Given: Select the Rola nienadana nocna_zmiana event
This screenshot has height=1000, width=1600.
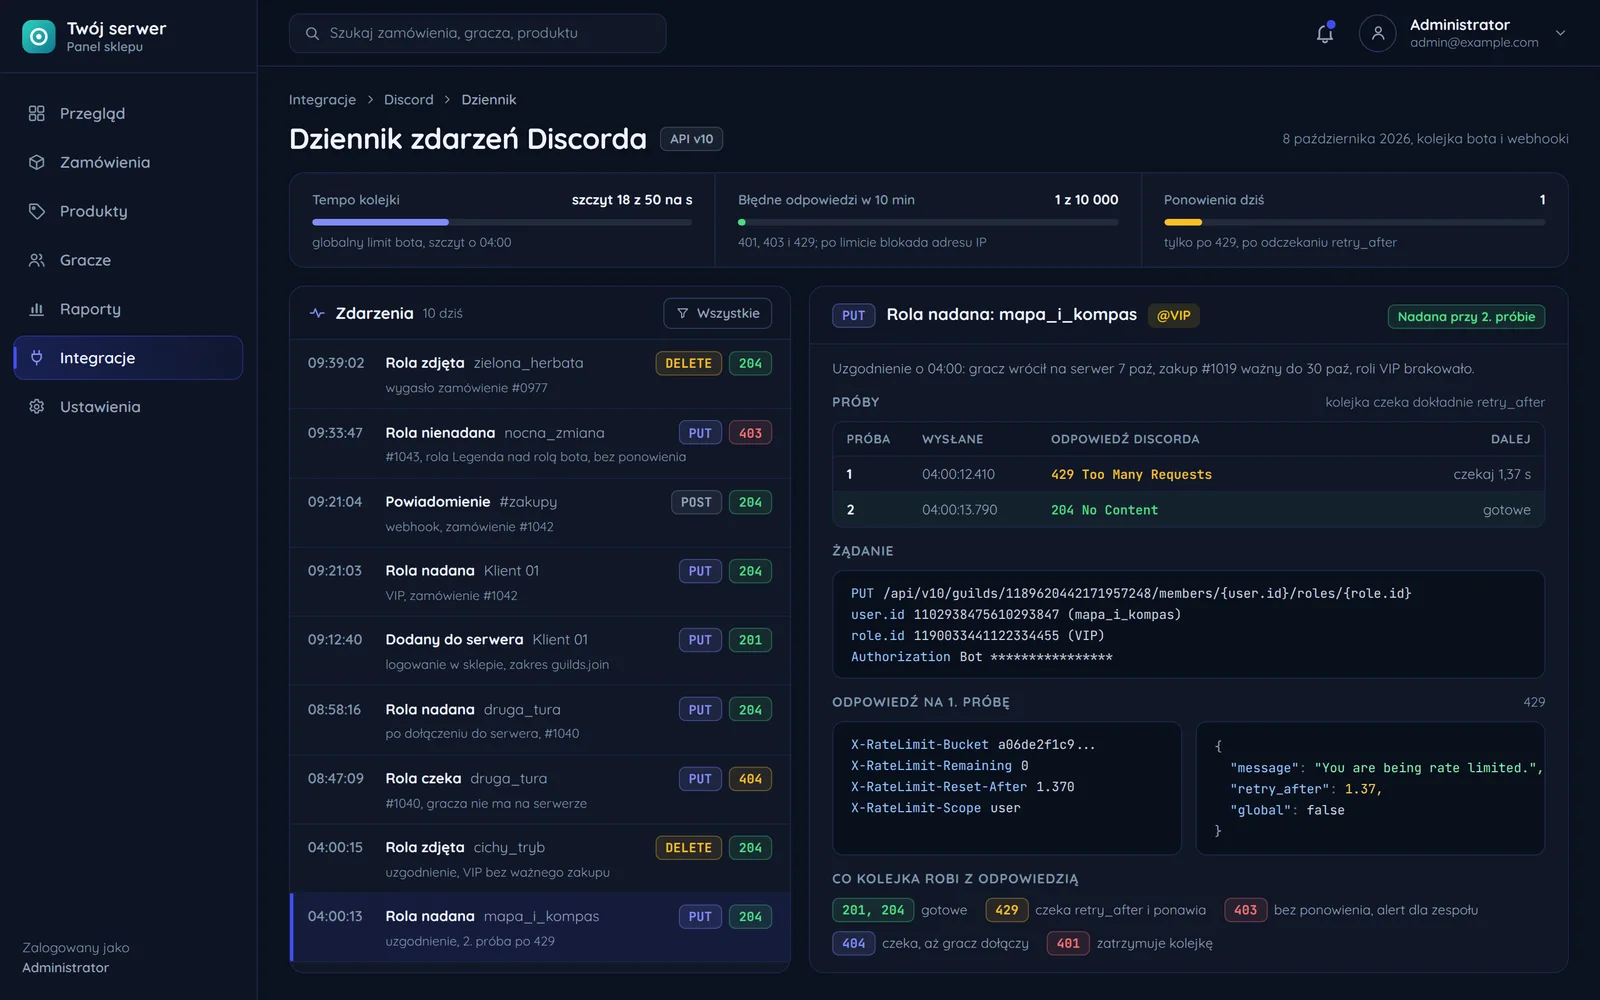Looking at the screenshot, I should tap(540, 444).
